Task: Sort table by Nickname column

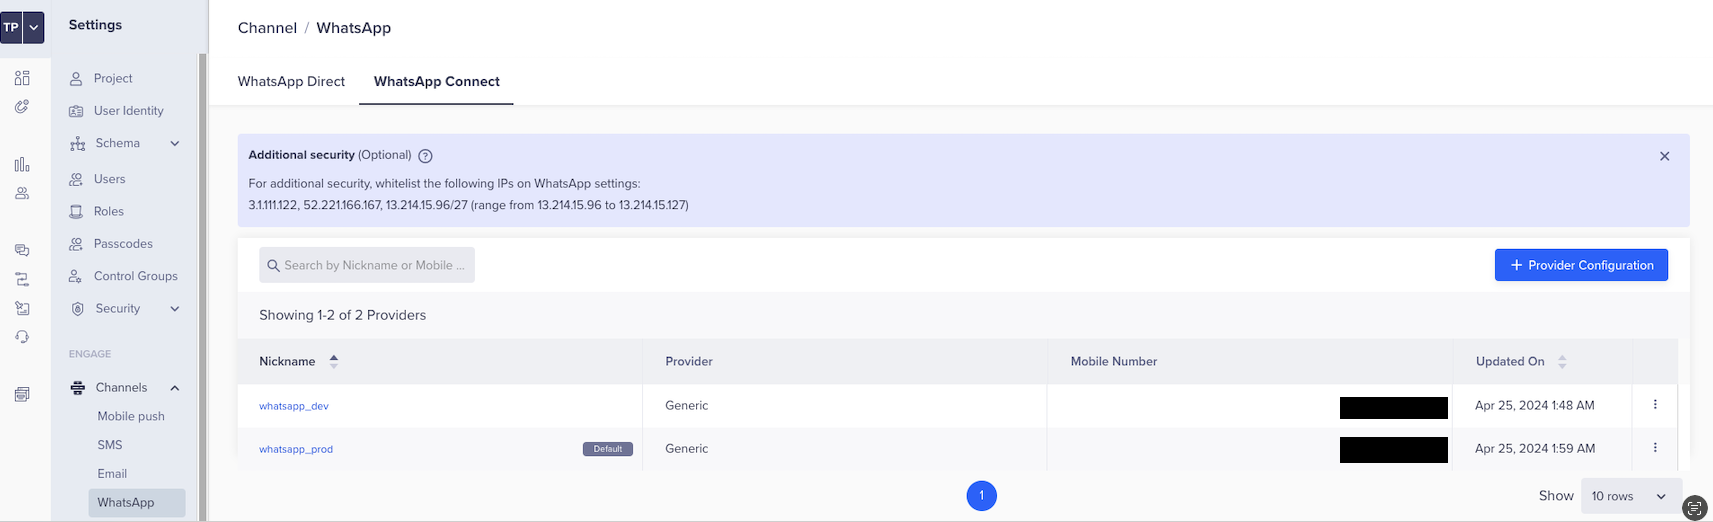Action: [333, 361]
